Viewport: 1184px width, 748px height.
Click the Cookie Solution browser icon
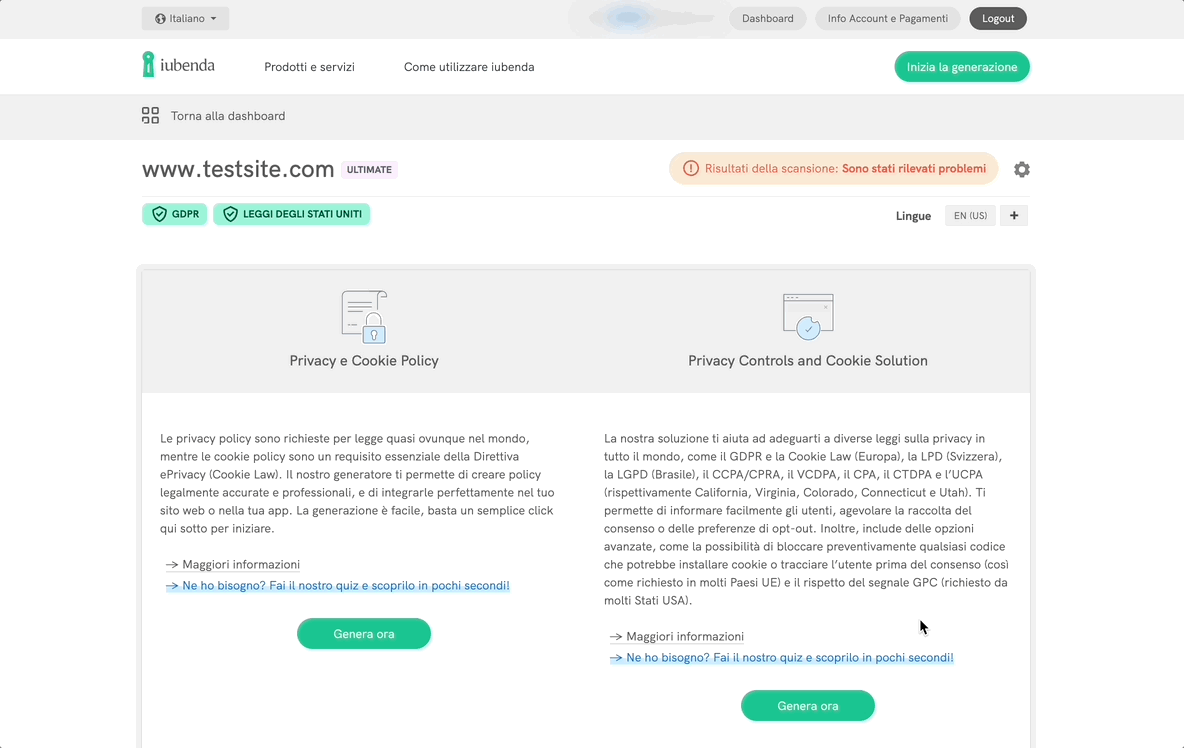[x=807, y=316]
